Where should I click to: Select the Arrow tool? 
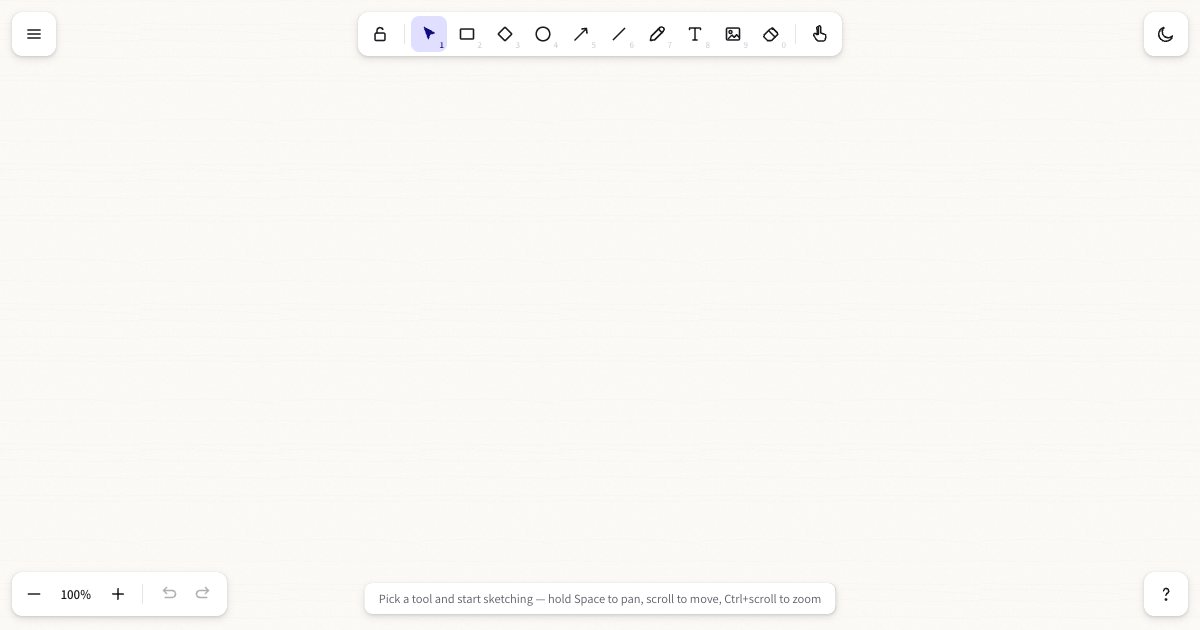coord(581,34)
